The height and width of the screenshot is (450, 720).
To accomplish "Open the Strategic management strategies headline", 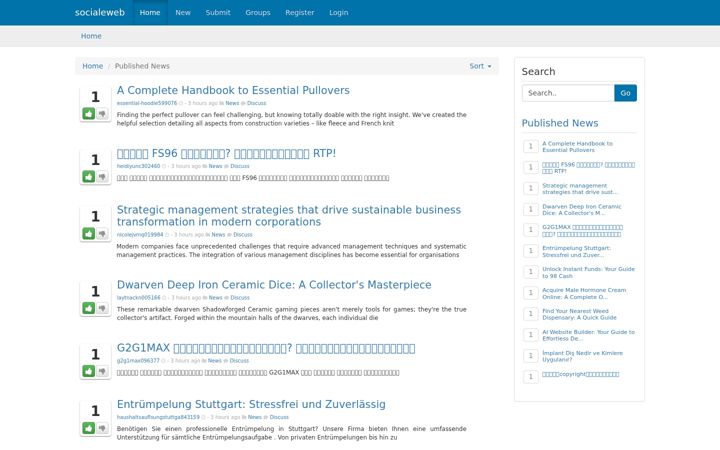I will [289, 216].
